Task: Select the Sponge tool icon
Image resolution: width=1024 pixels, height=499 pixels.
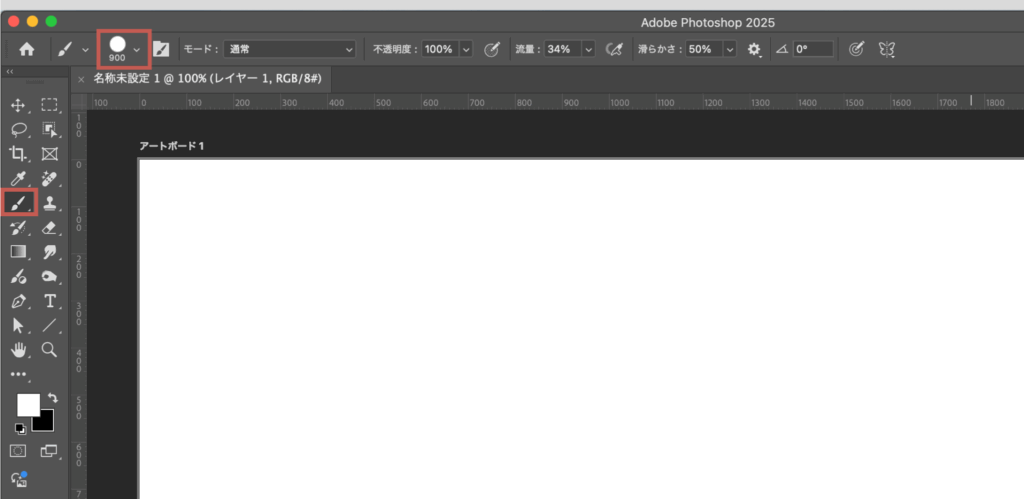Action: (50, 277)
